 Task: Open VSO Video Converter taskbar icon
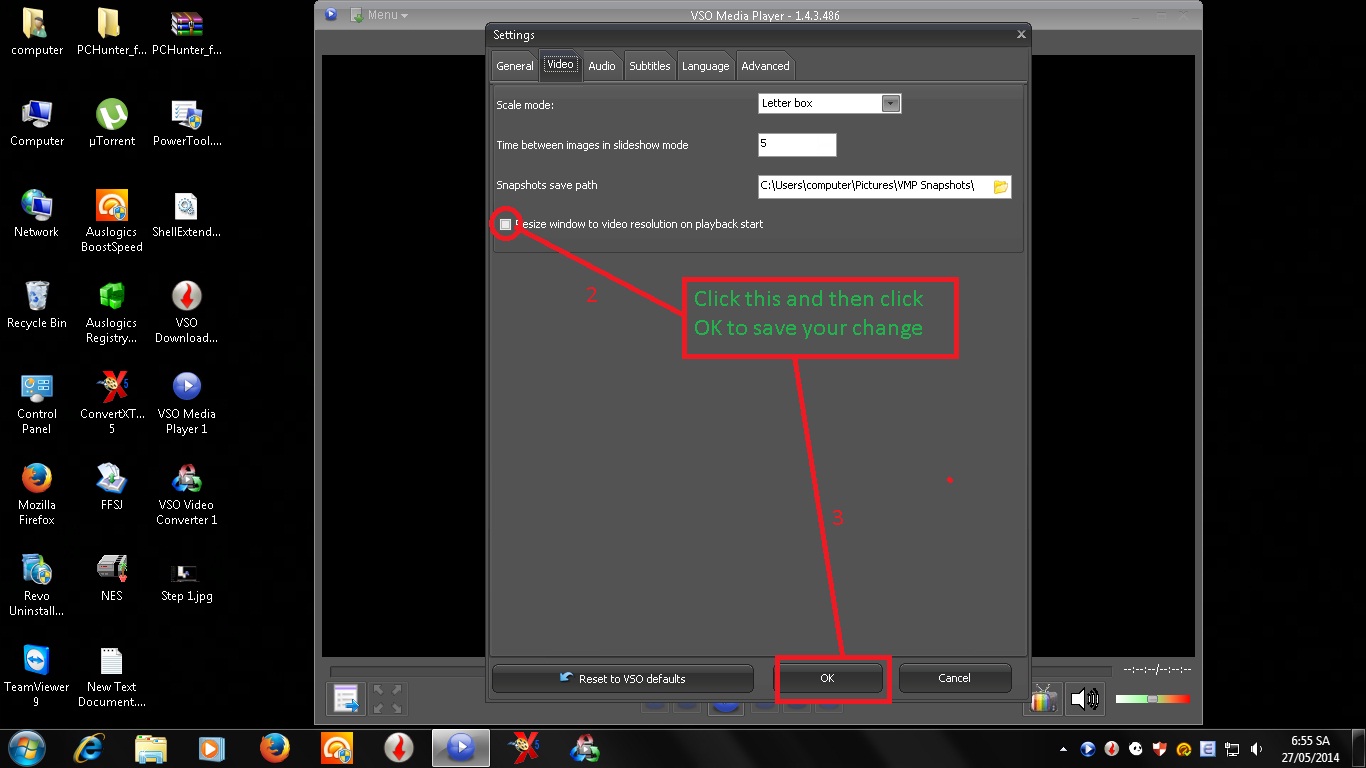click(585, 748)
